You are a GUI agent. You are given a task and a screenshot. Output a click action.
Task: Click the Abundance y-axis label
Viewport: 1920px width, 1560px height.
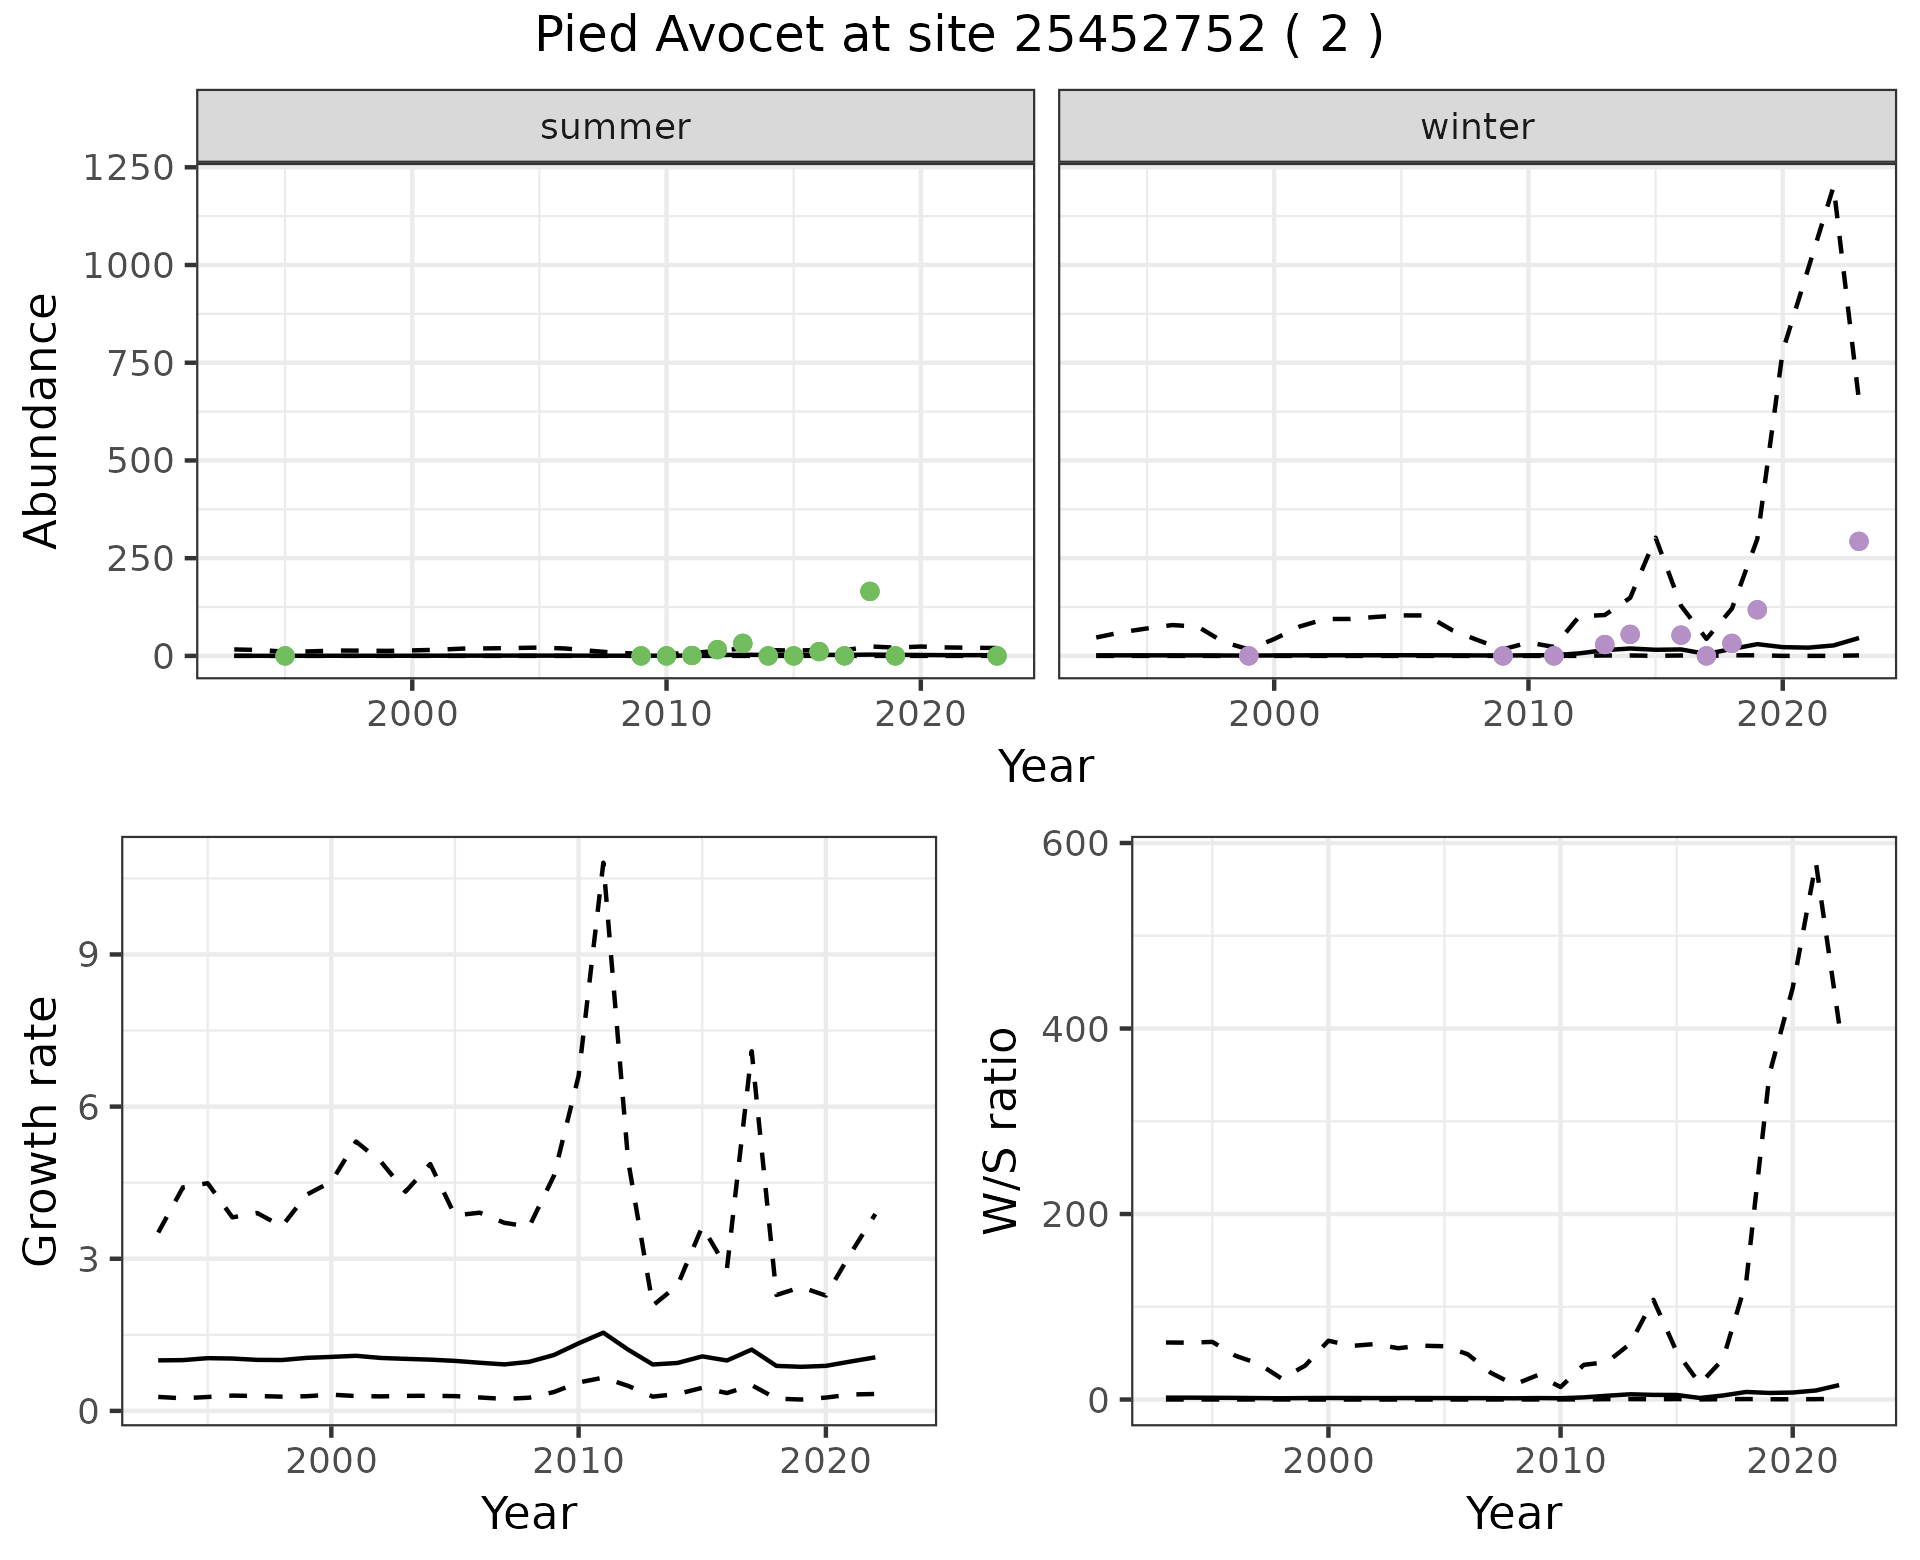click(x=42, y=420)
